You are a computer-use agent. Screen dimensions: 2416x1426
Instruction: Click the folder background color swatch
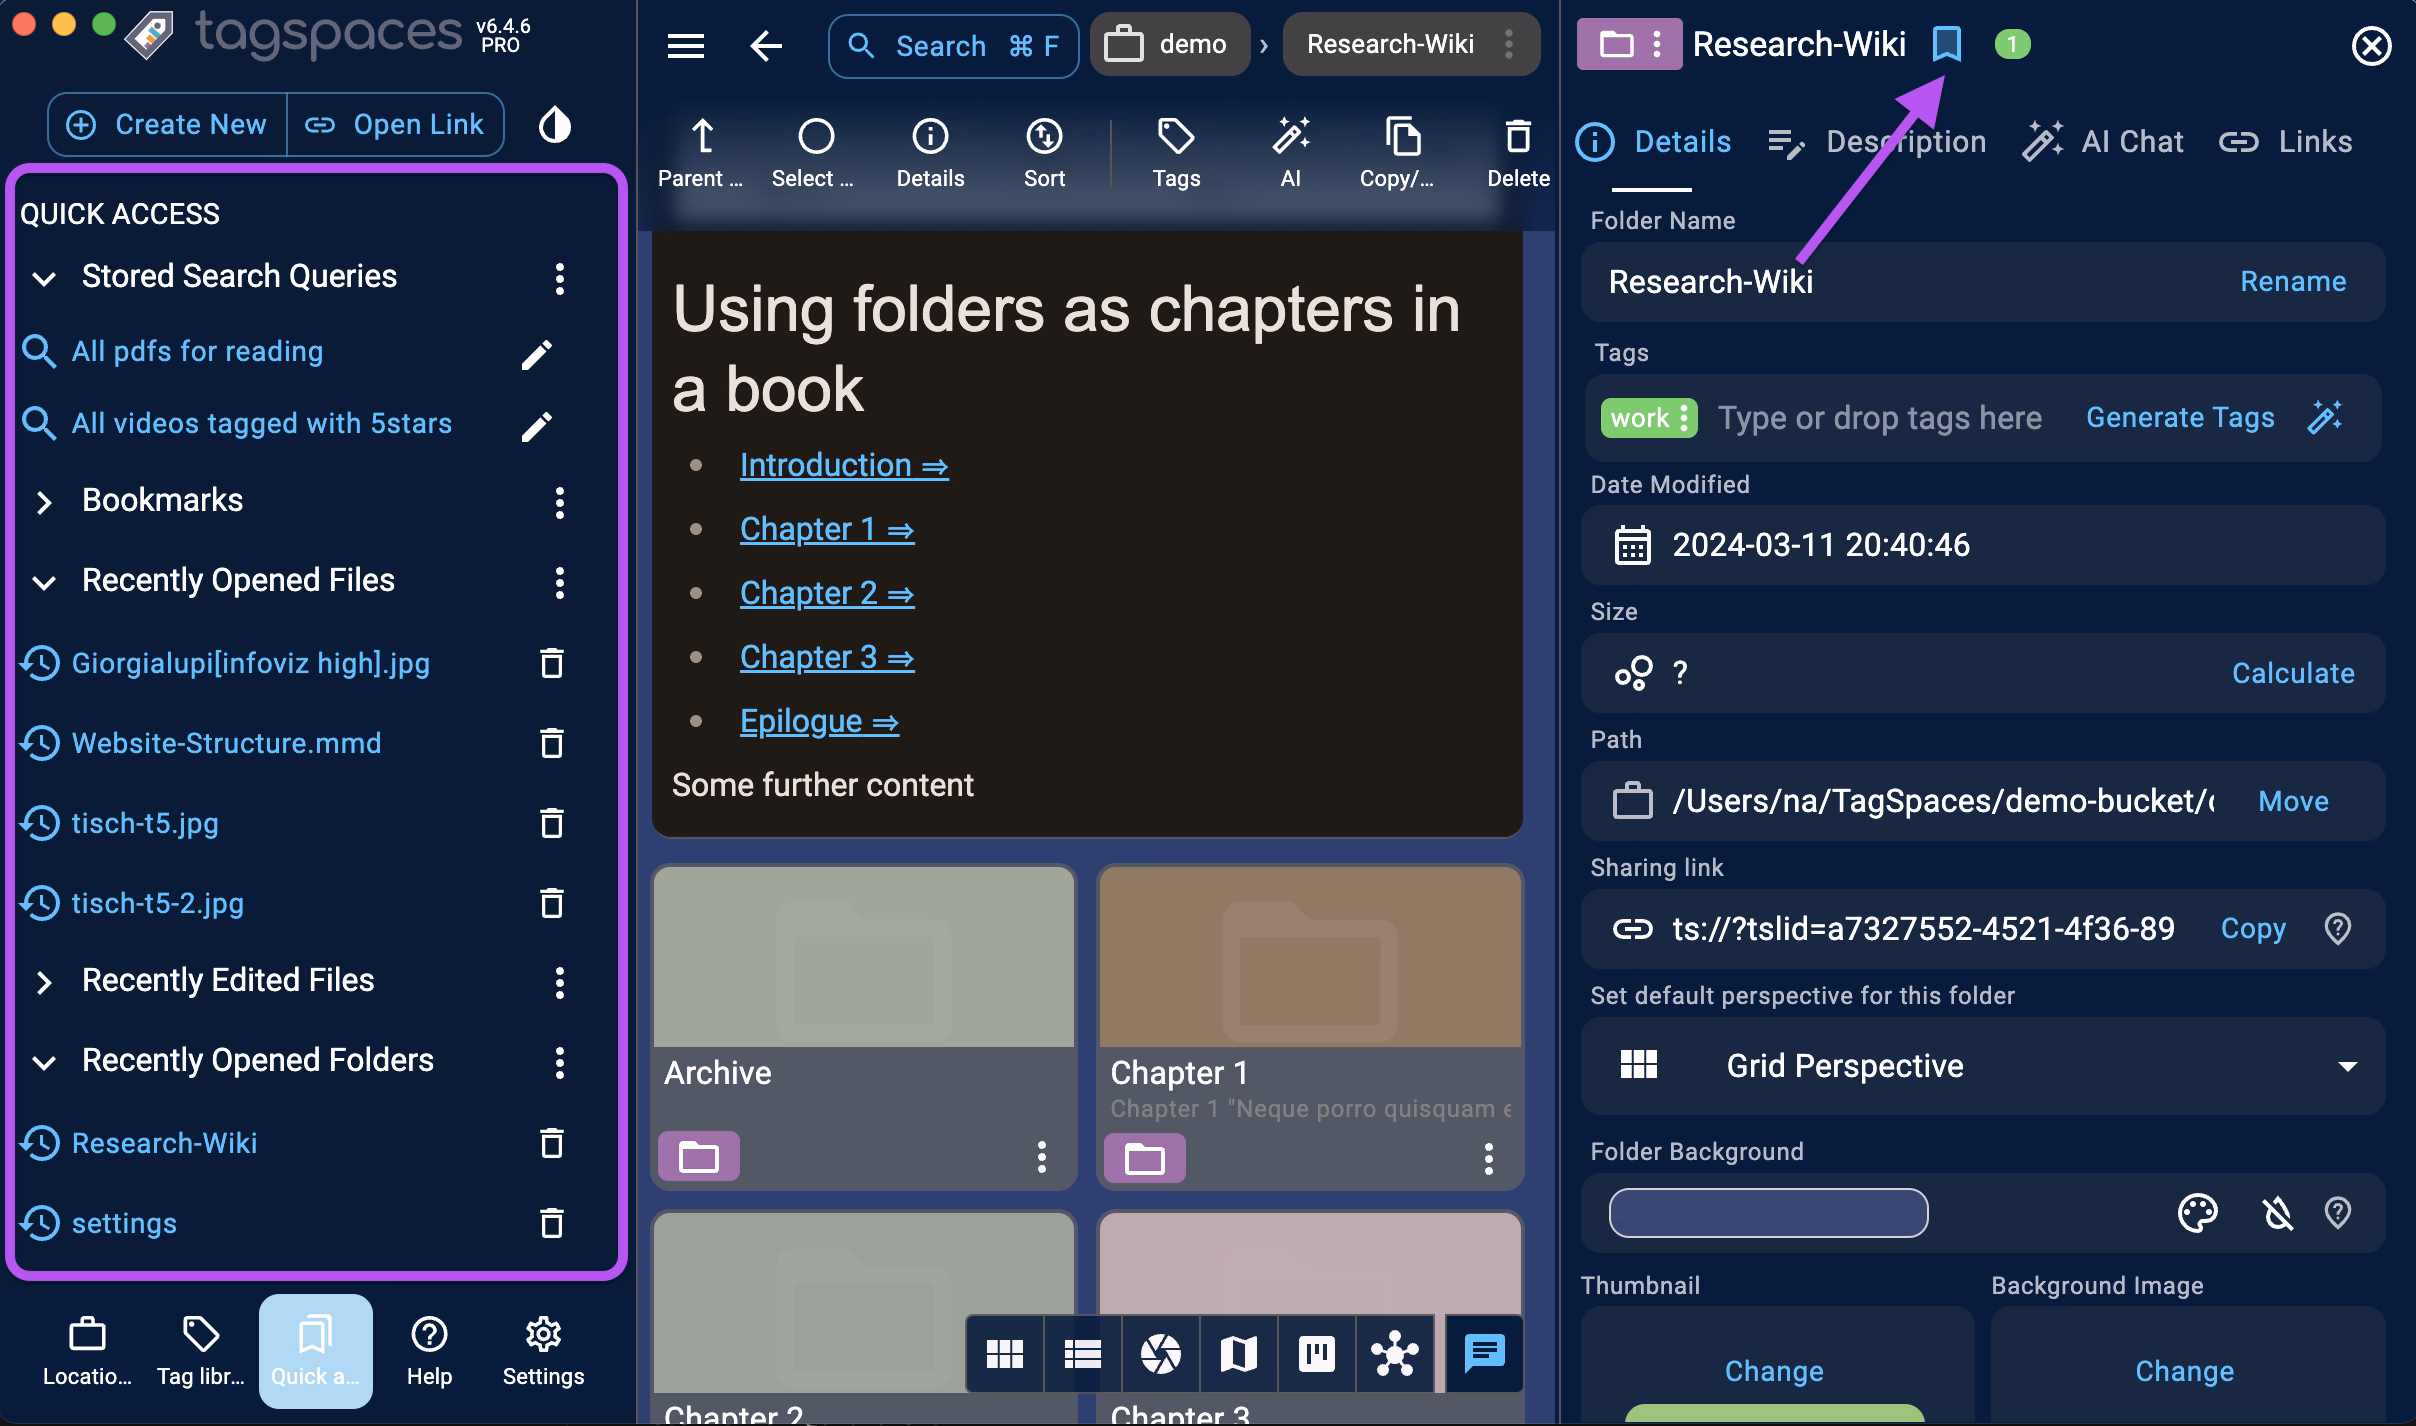(x=1767, y=1213)
